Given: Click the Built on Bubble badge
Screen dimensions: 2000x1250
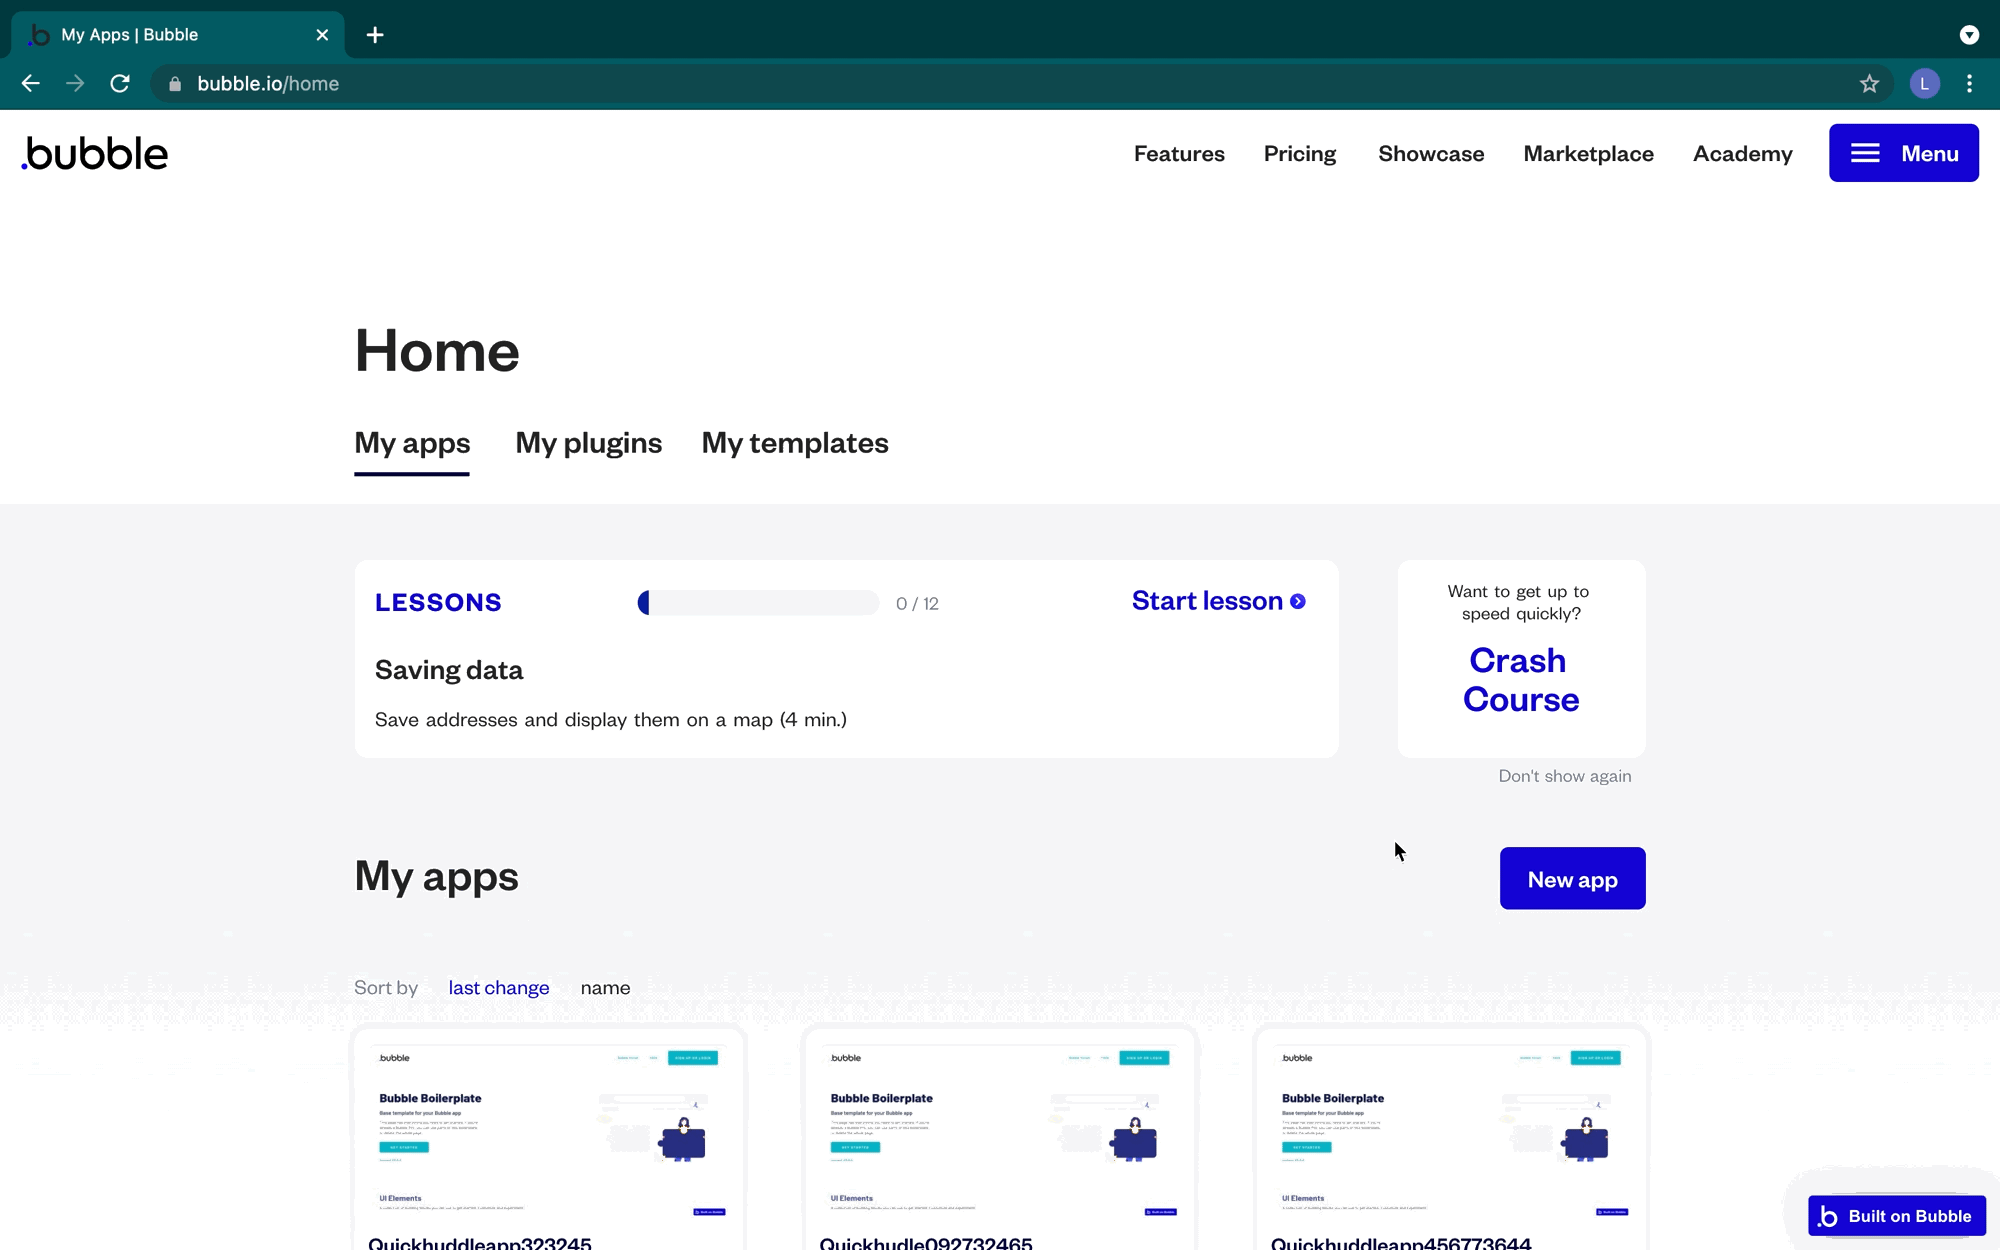Looking at the screenshot, I should click(x=1896, y=1216).
